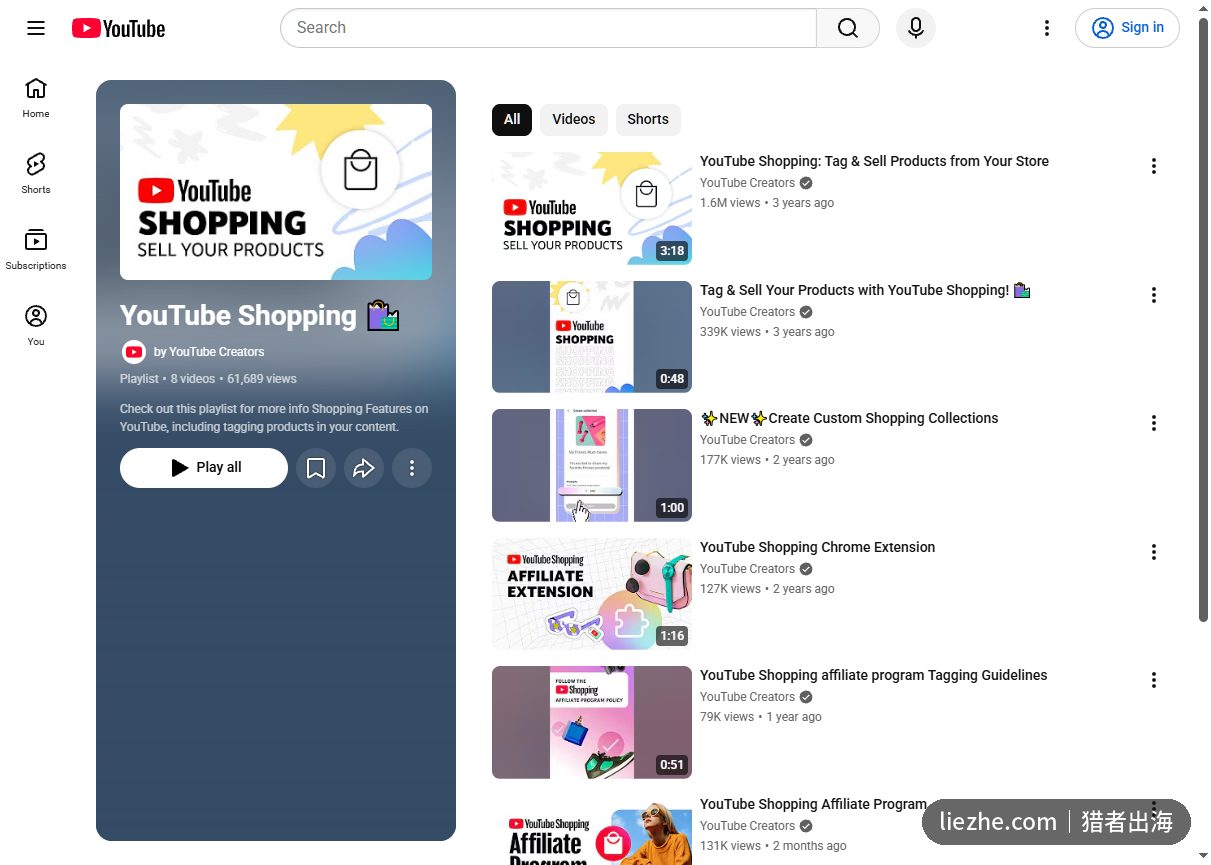Open the top-bar settings kebab menu
Image resolution: width=1211 pixels, height=865 pixels.
tap(1047, 28)
